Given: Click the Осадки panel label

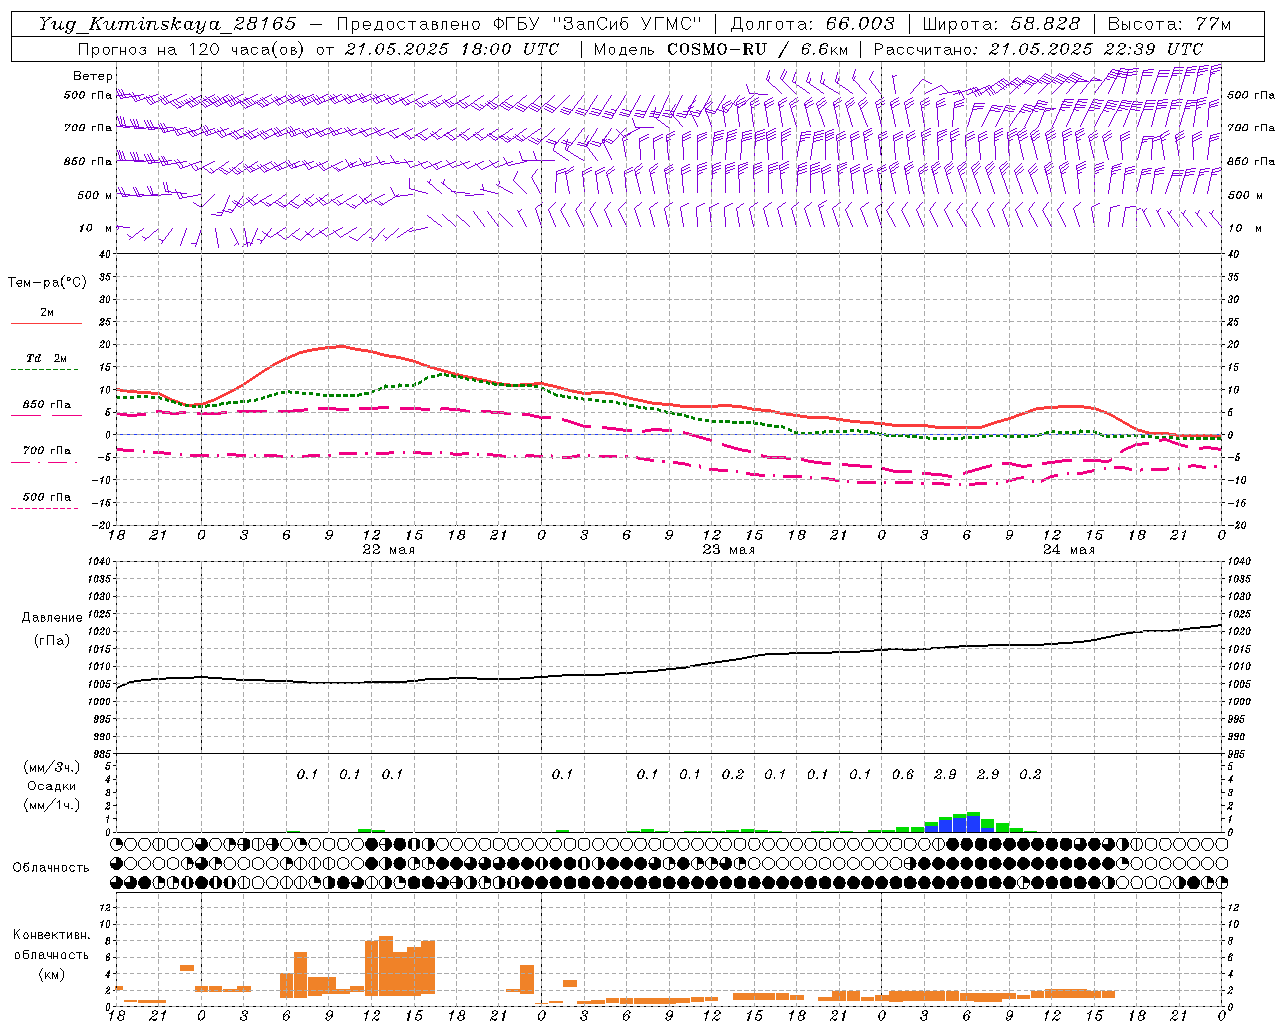Looking at the screenshot, I should [51, 786].
